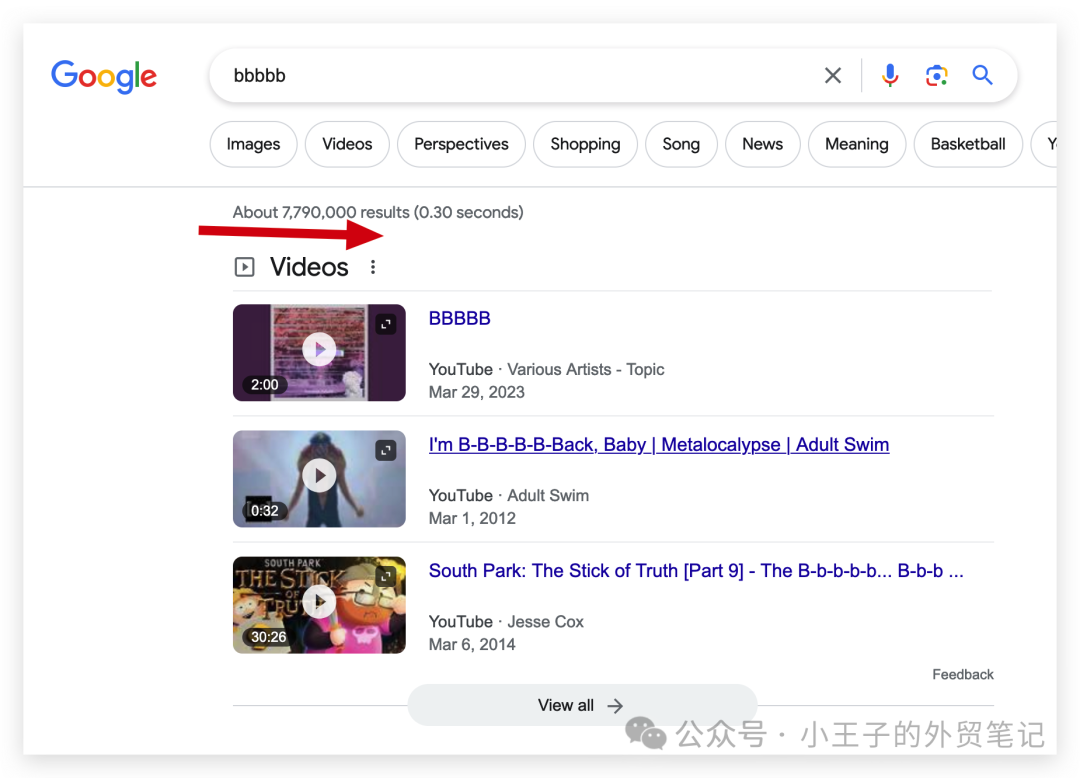
Task: Switch to the Images tab
Action: (253, 144)
